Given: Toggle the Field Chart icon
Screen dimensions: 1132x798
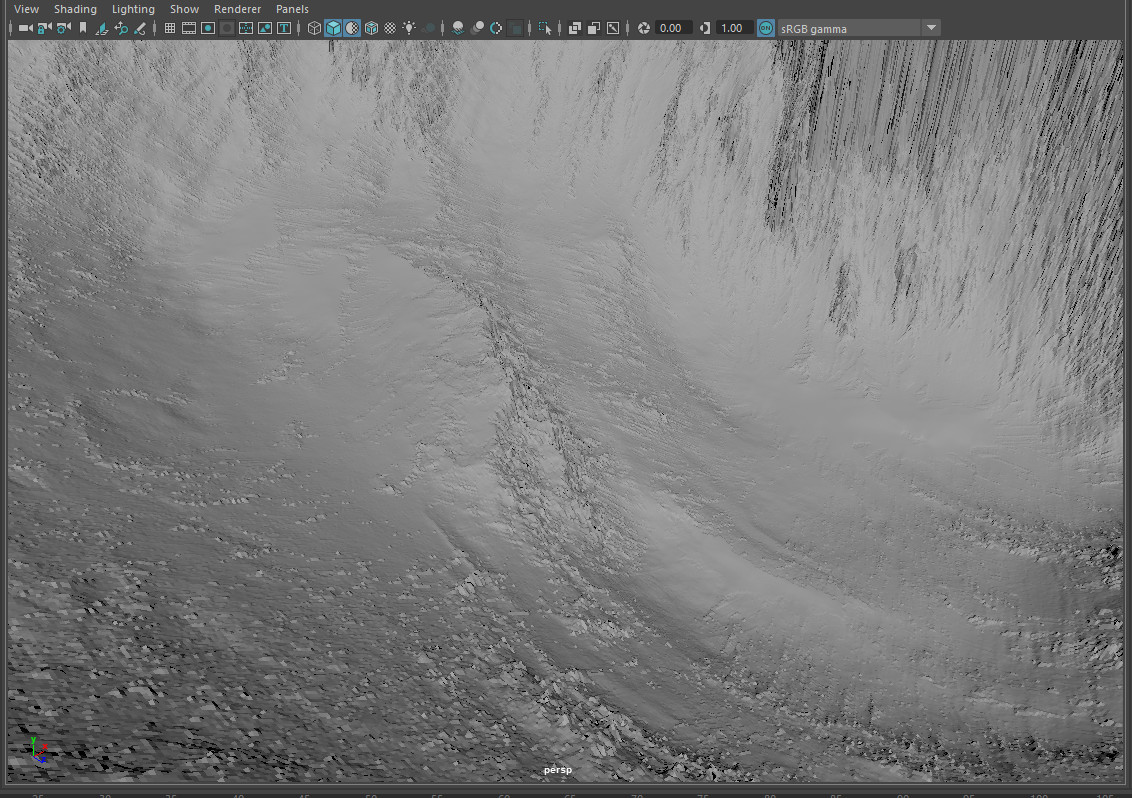Looking at the screenshot, I should click(x=245, y=28).
